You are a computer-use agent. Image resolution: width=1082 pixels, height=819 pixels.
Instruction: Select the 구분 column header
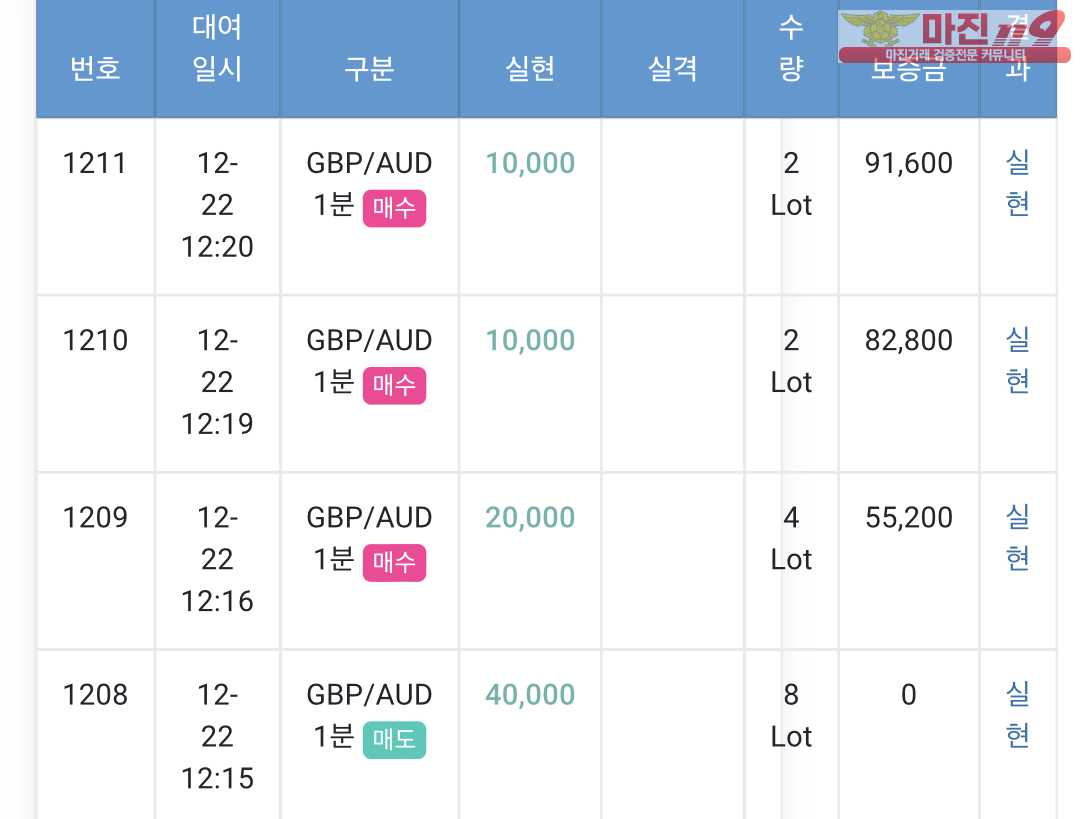tap(369, 68)
